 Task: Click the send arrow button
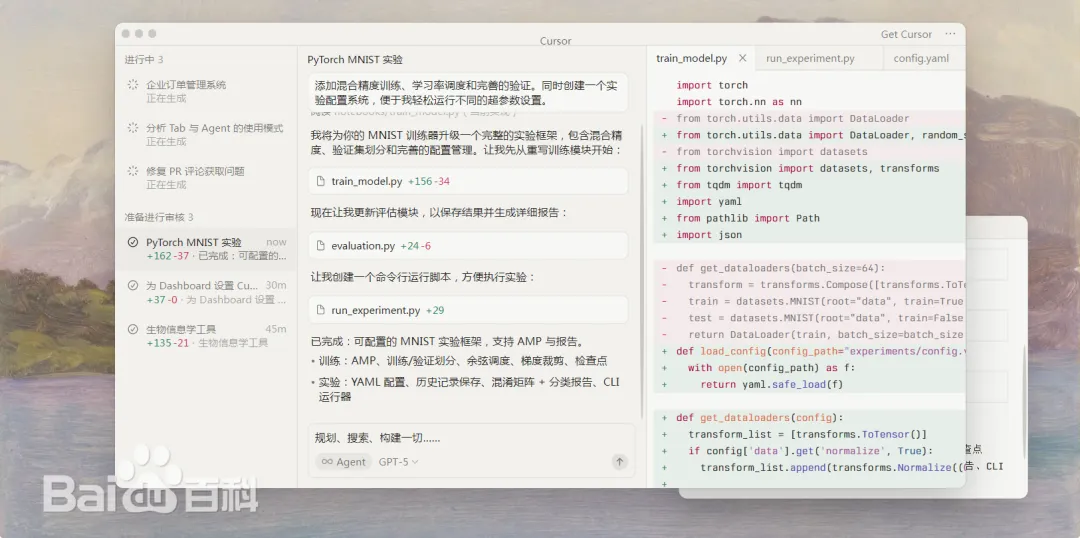(x=619, y=462)
